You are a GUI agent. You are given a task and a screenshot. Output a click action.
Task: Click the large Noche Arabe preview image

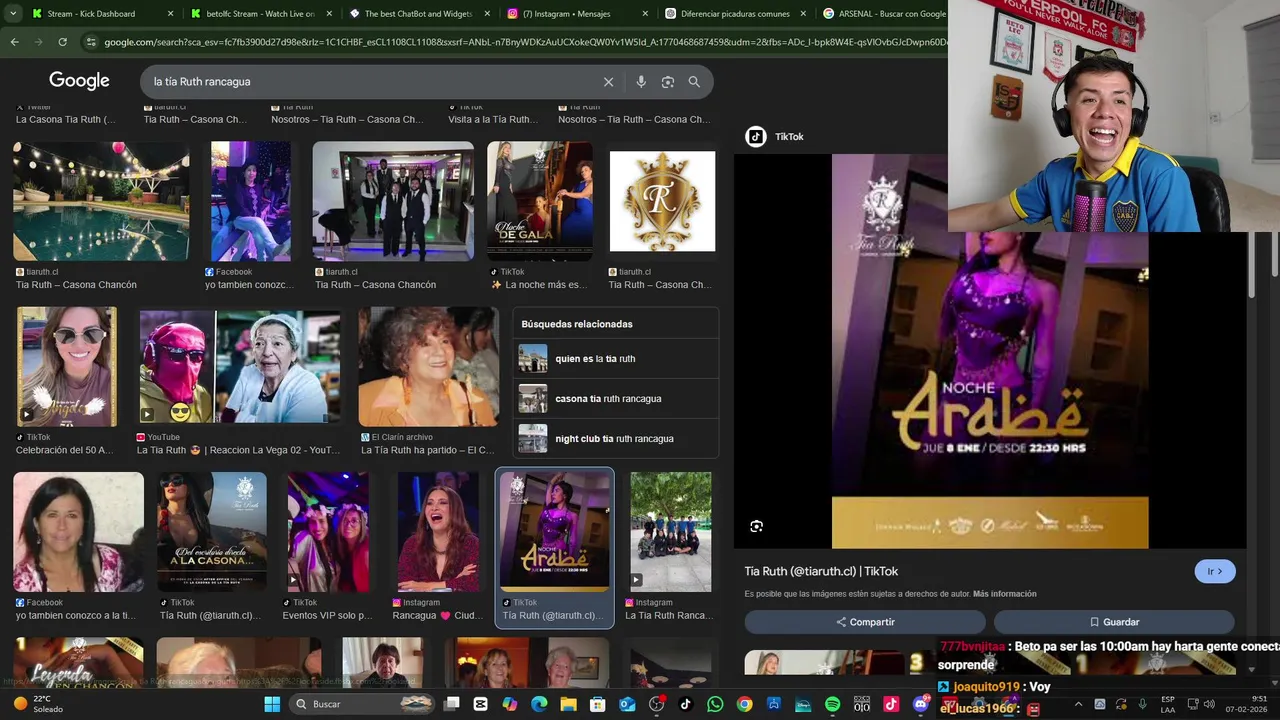[990, 350]
